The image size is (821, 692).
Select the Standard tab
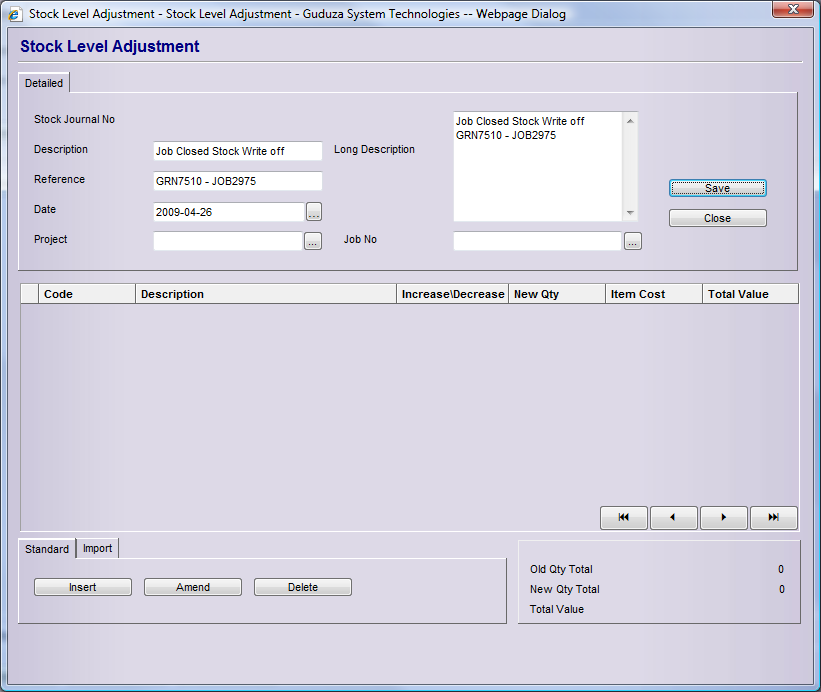pos(47,549)
